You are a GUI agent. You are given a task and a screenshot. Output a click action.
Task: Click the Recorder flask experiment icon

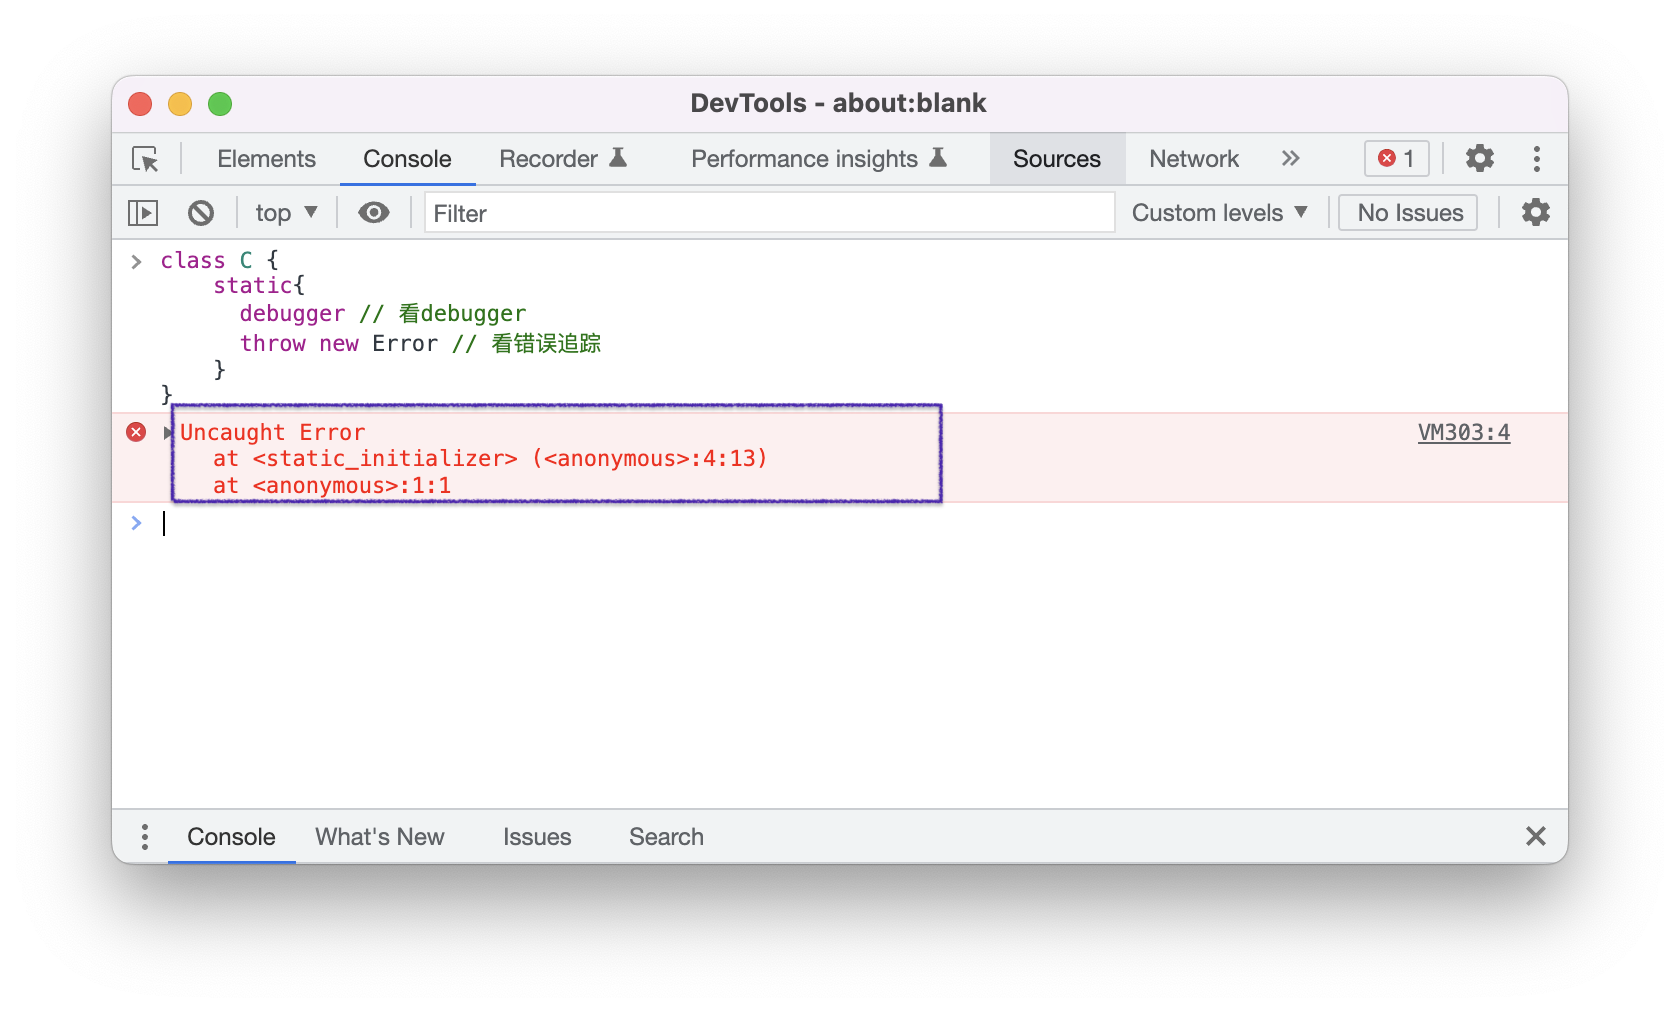pos(618,157)
